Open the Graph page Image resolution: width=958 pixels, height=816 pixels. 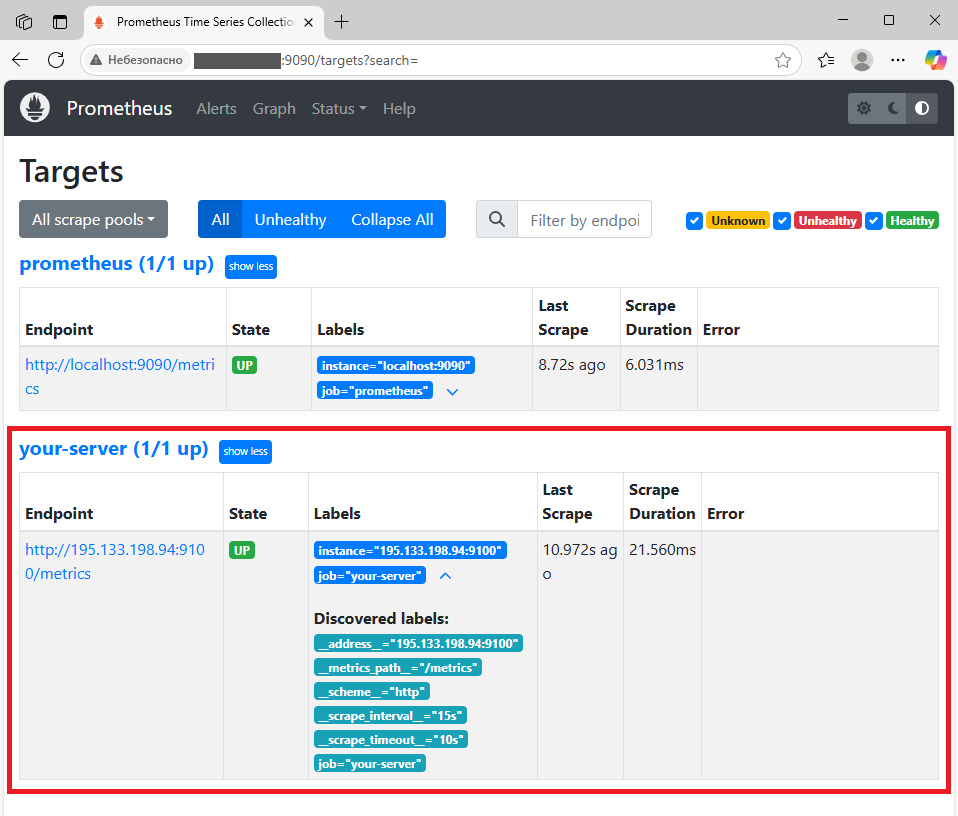(x=274, y=109)
